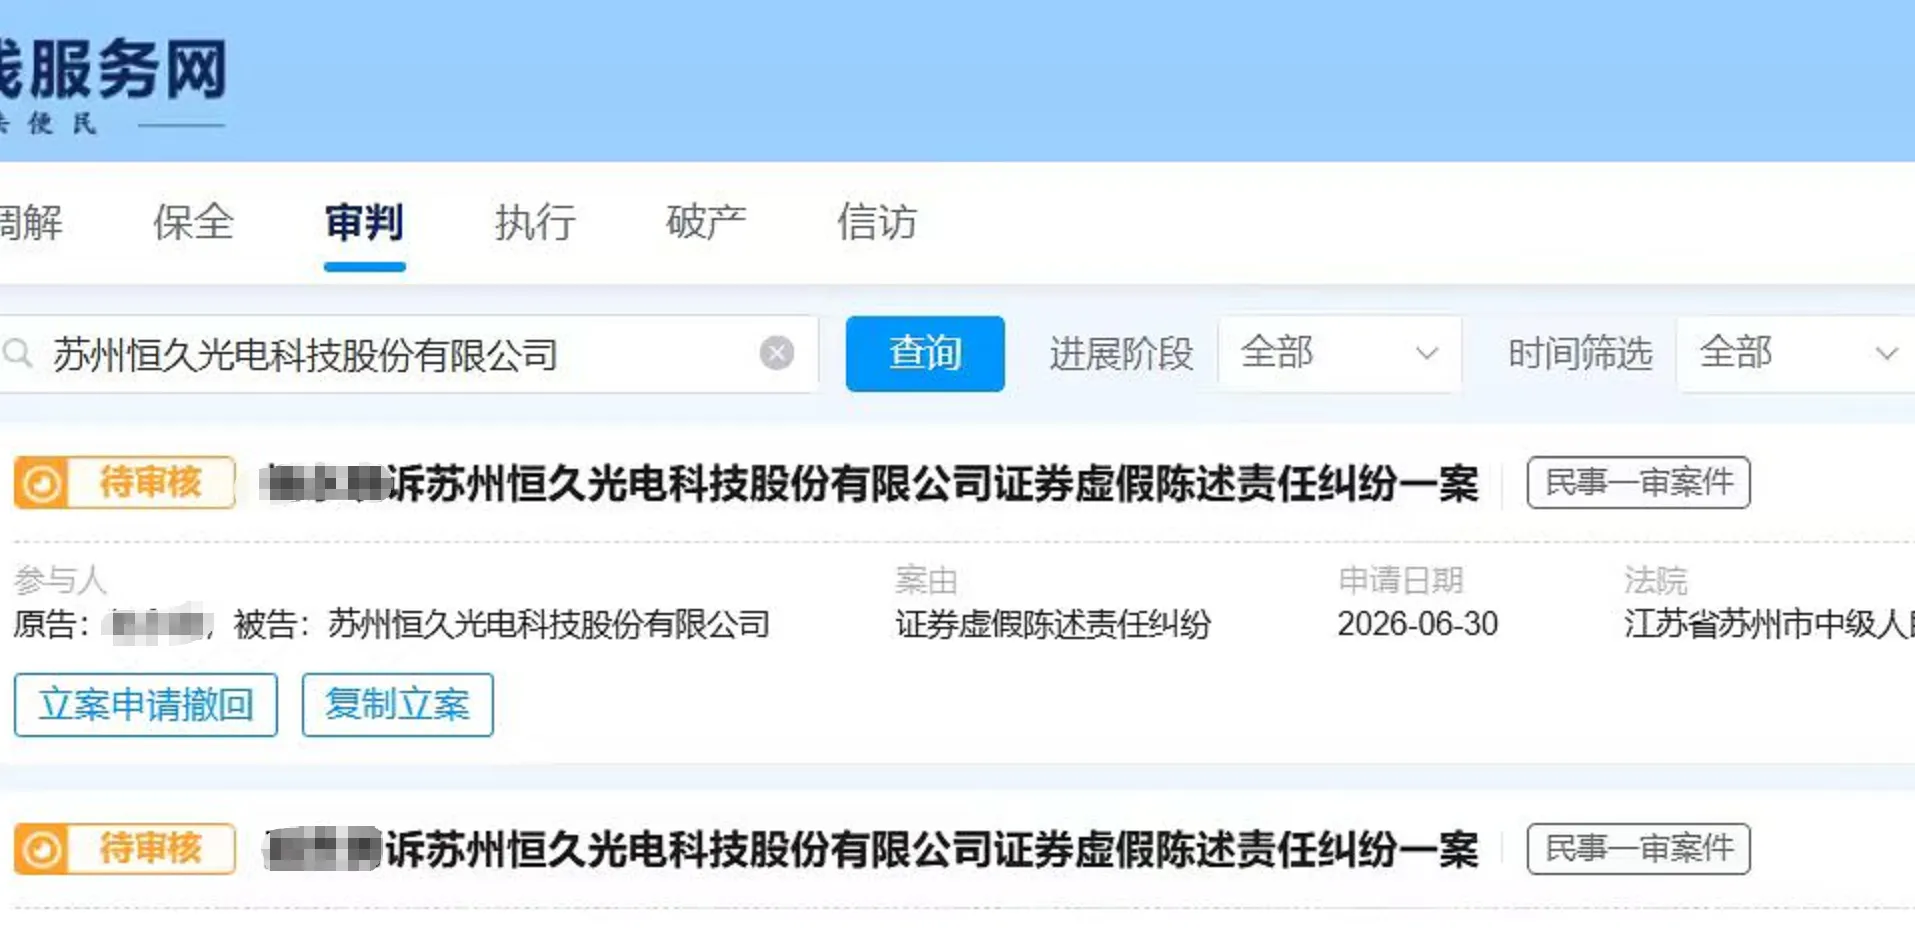Viewport: 1915px width, 935px height.
Task: Click the 证券虚假陈述责任纠纷 case cause text
Action: 1053,625
